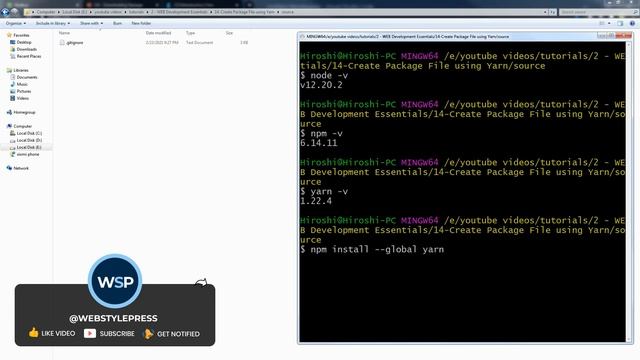Click 14-Create Package File using Yarn breadcrumb

pos(244,12)
